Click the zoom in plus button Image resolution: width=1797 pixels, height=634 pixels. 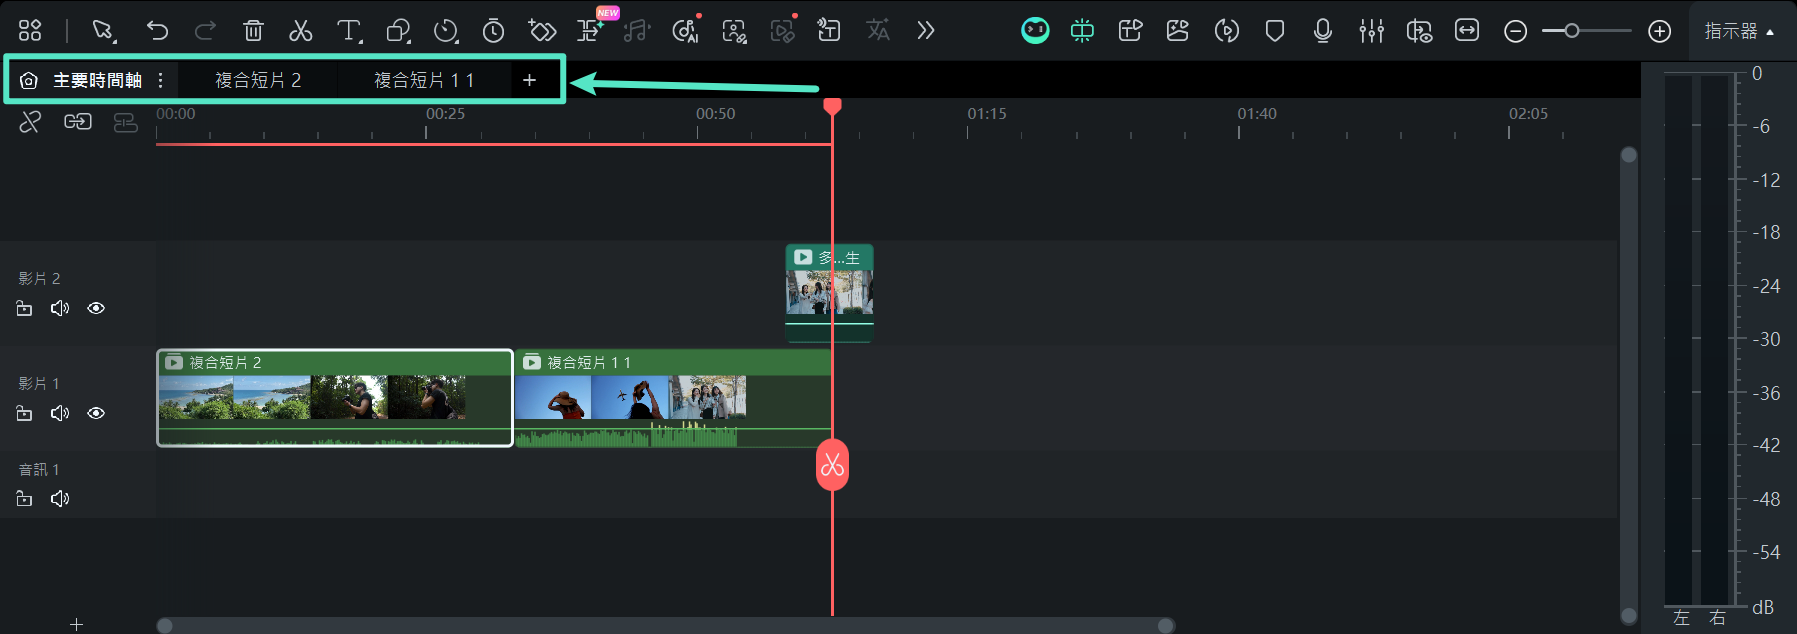(1659, 31)
